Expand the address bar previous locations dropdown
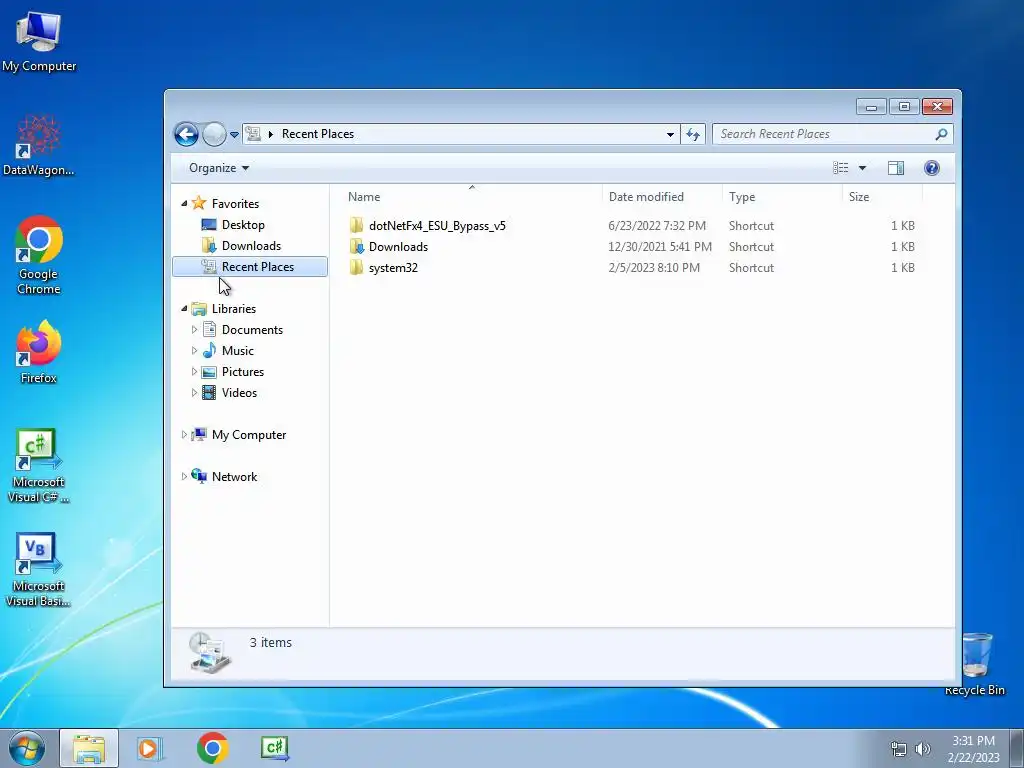 [670, 135]
